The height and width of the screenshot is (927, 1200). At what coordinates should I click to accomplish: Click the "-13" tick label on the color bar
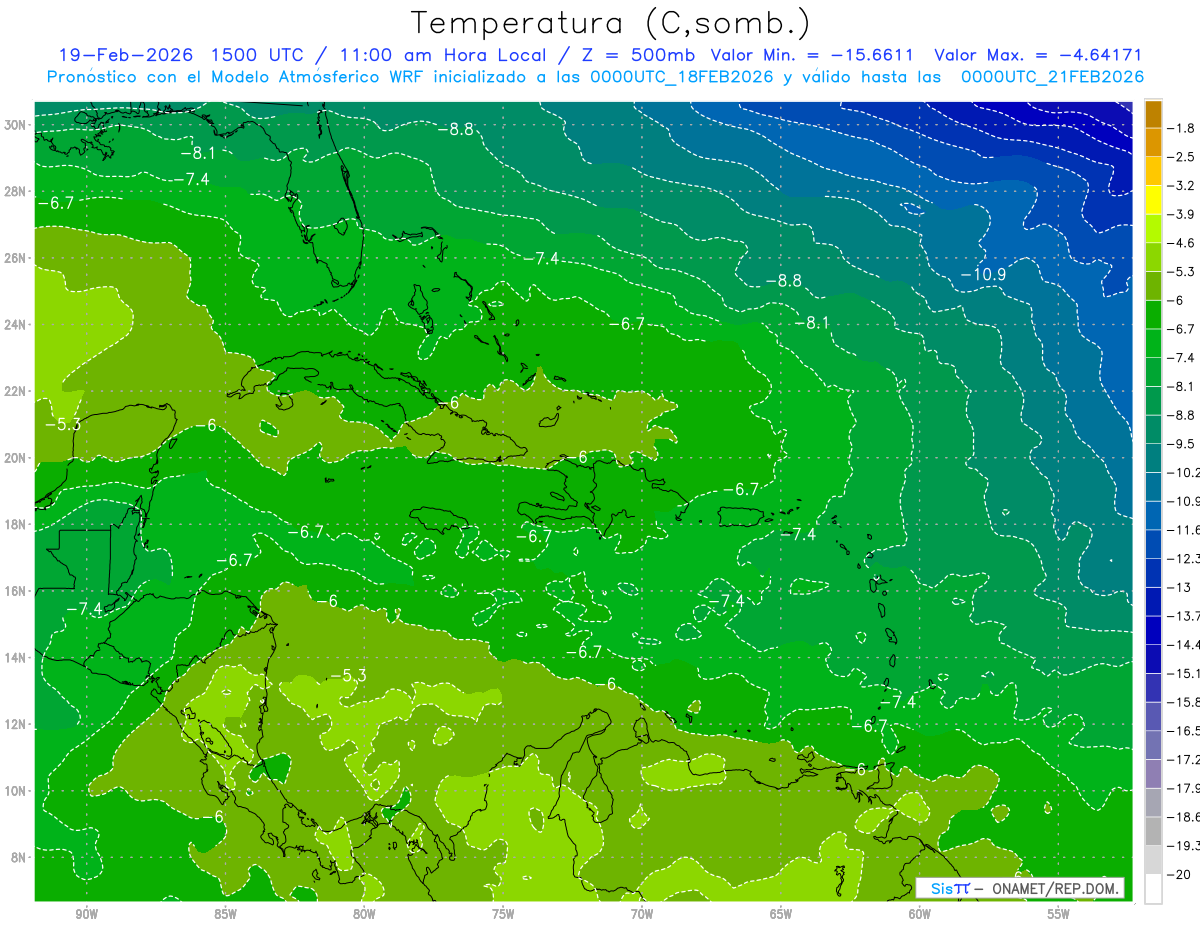coord(1180,587)
